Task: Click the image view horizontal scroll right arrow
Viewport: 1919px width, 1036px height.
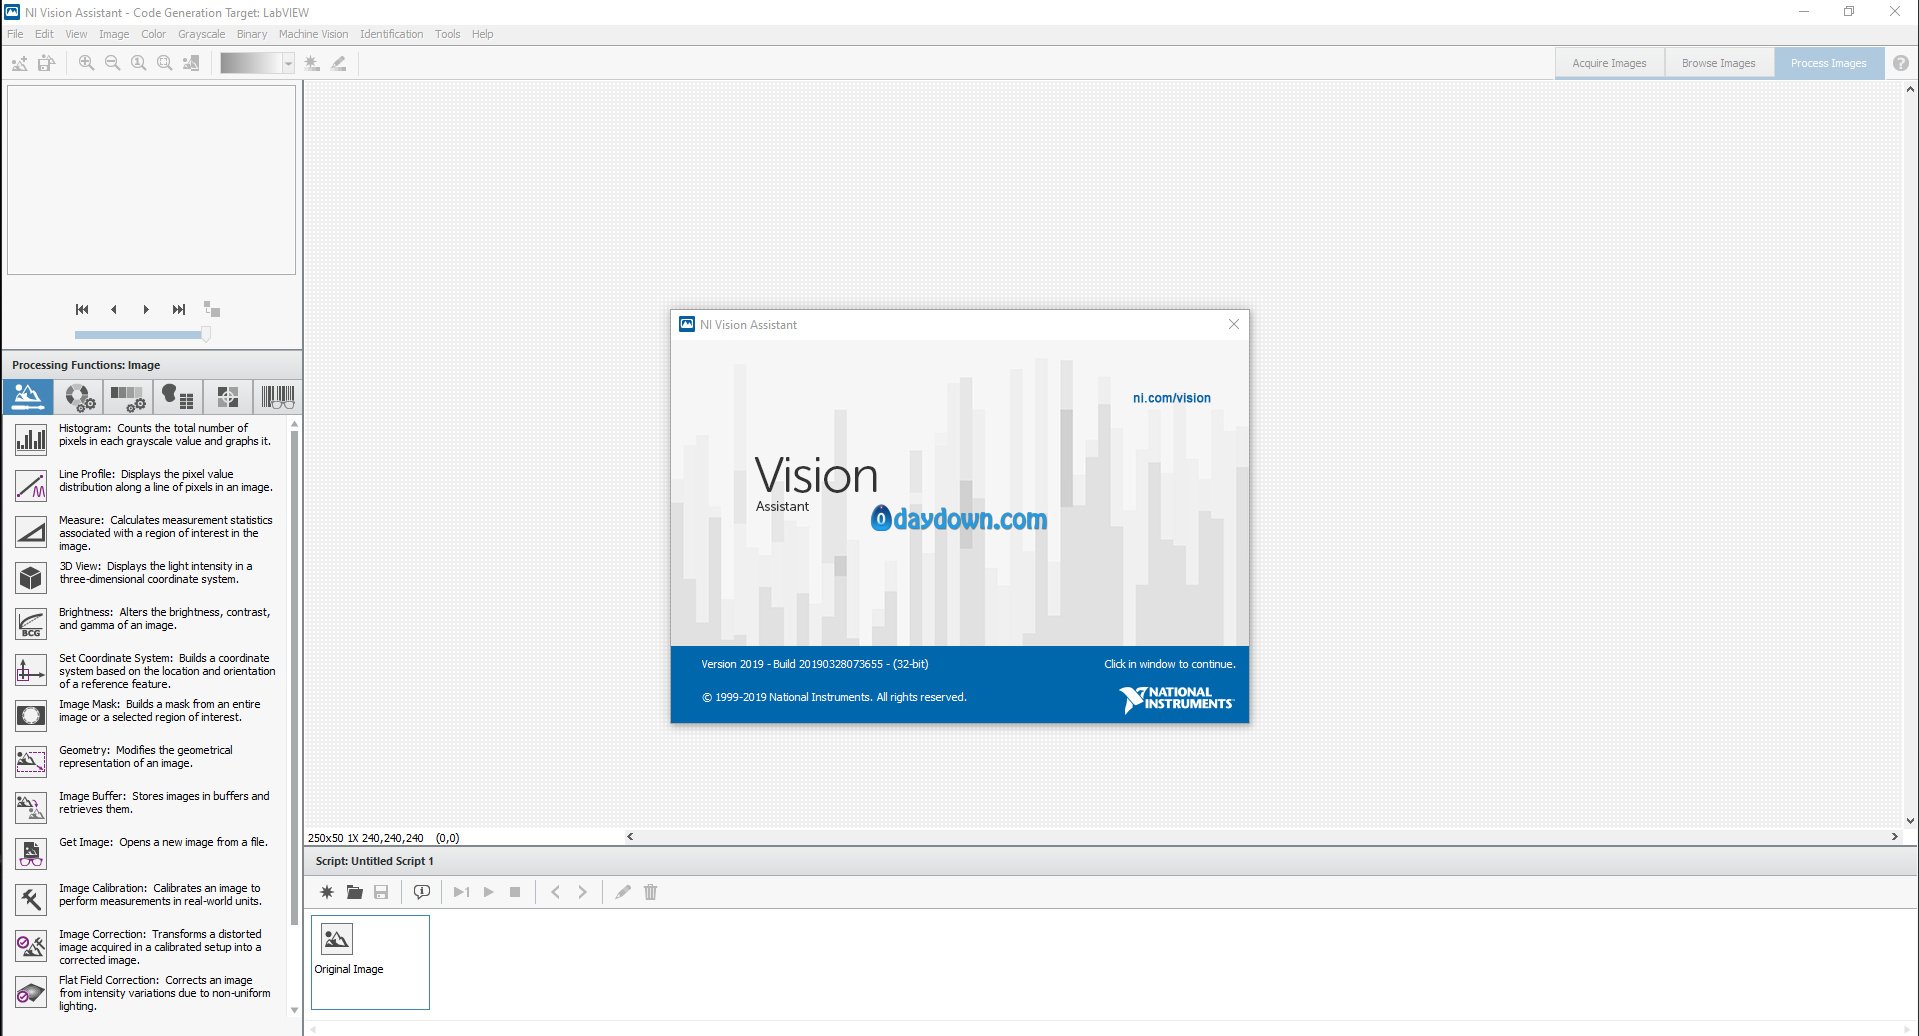Action: (x=1894, y=836)
